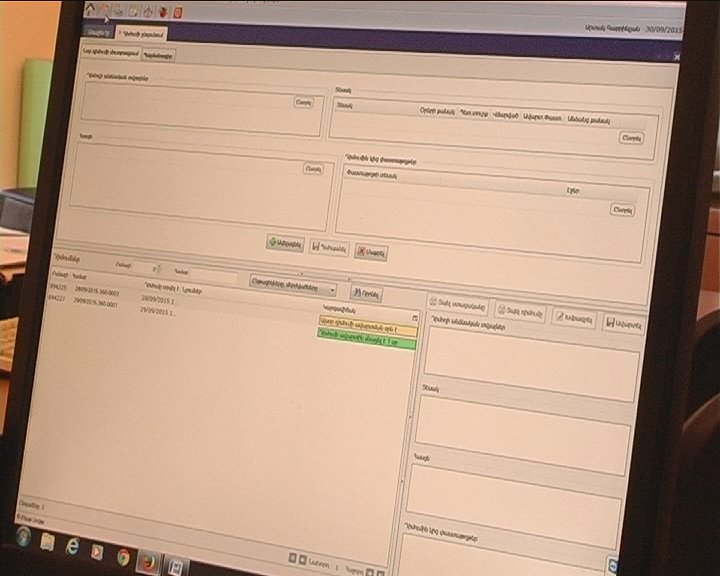Click the home icon in top toolbar

(x=90, y=8)
